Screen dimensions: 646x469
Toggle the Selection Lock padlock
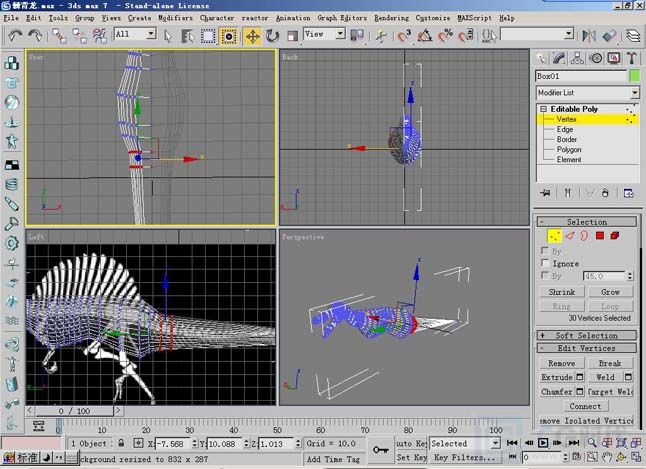pyautogui.click(x=121, y=443)
